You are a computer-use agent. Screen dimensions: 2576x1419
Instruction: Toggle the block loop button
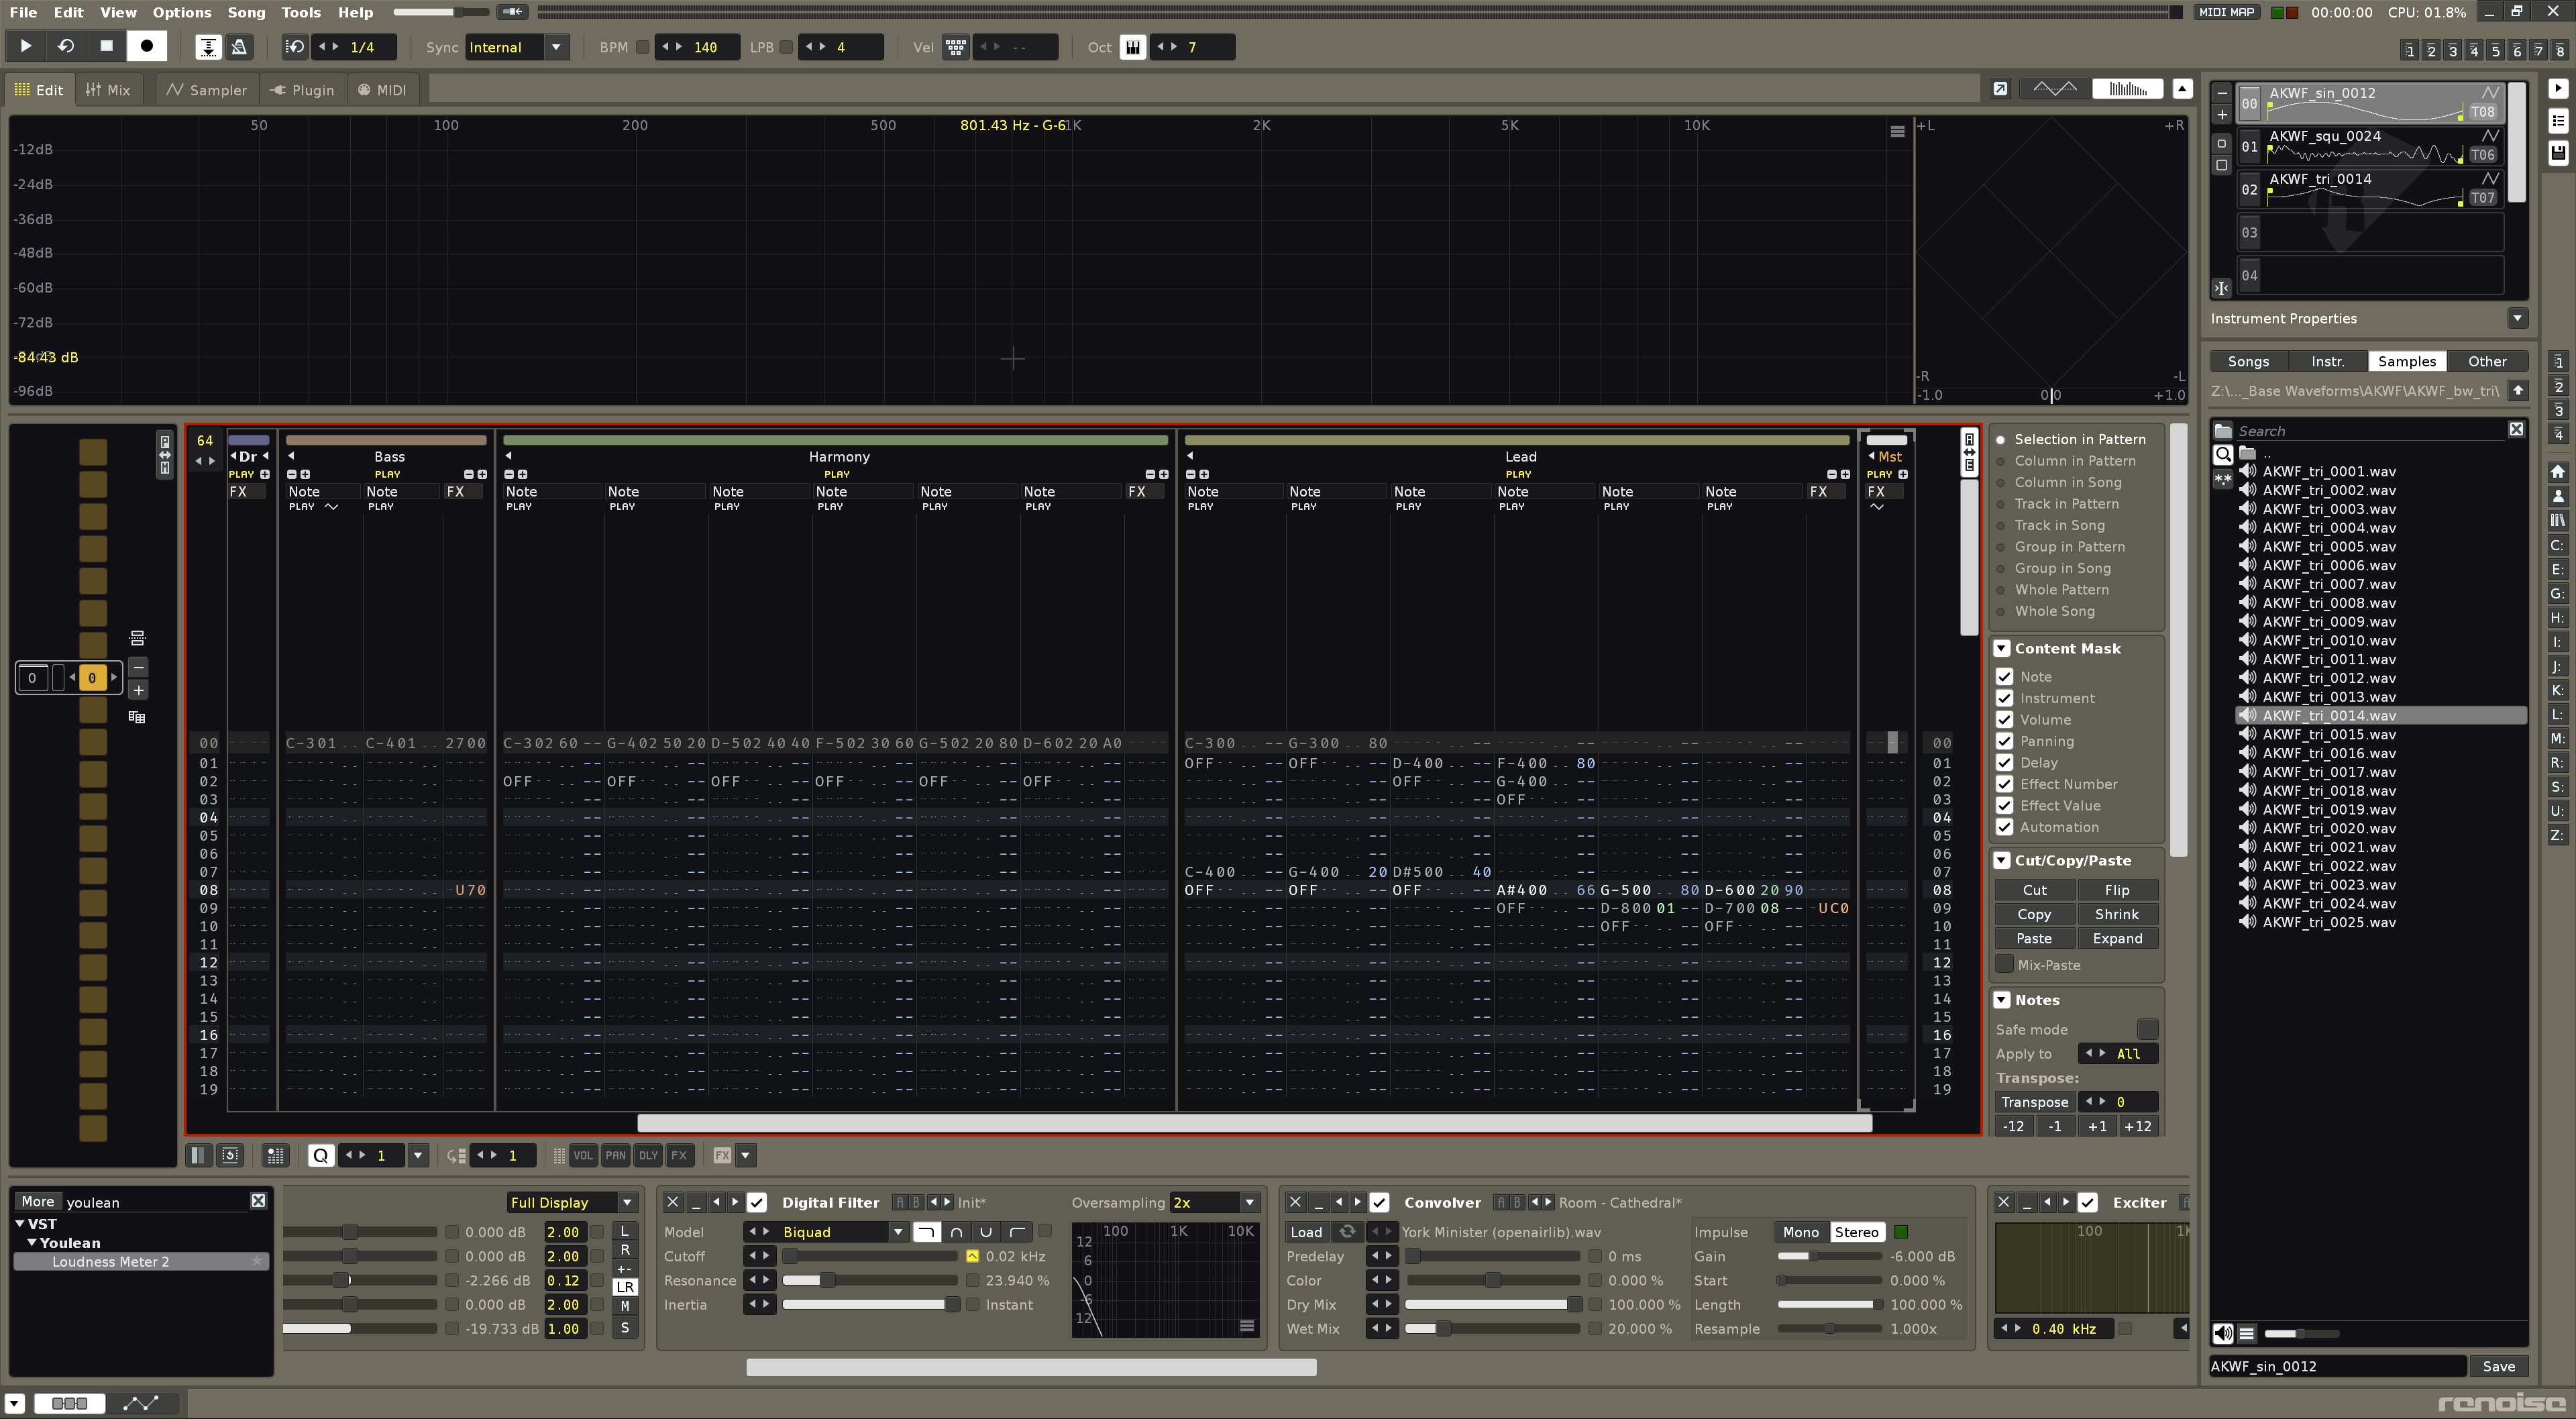pos(295,47)
